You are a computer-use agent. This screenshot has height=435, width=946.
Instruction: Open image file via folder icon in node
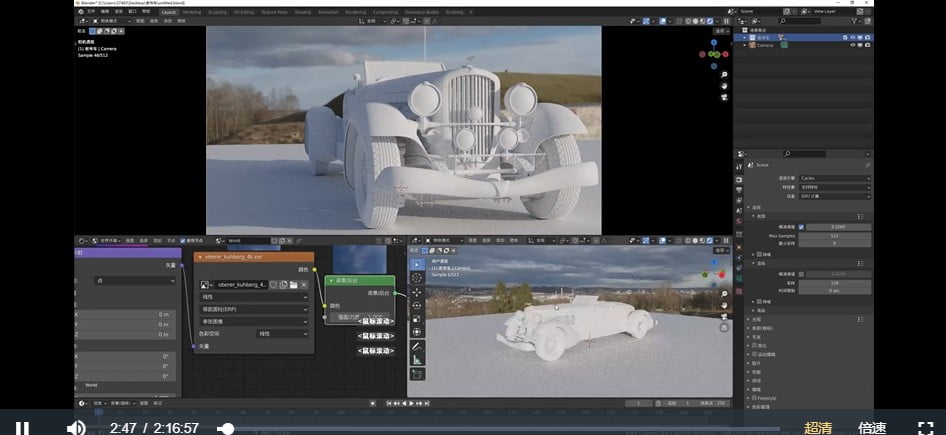(293, 285)
